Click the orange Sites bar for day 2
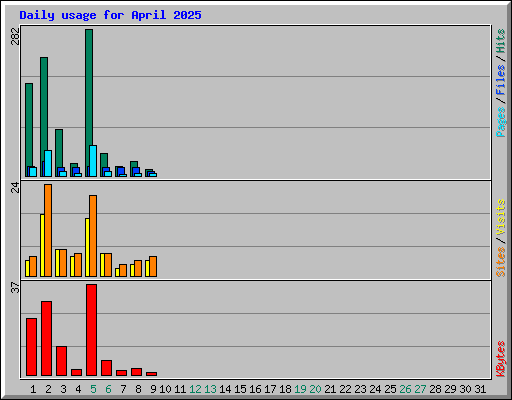512x400 pixels. click(x=48, y=230)
